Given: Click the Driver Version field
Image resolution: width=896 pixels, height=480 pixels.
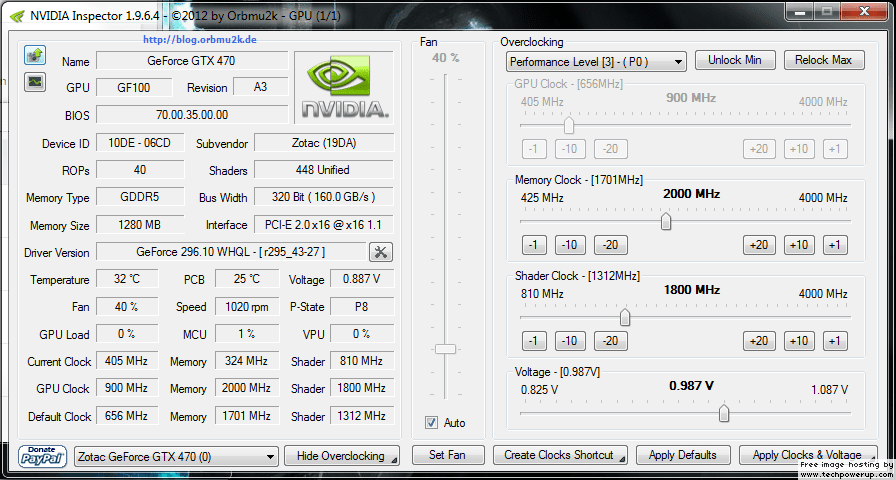Looking at the screenshot, I should [x=231, y=252].
